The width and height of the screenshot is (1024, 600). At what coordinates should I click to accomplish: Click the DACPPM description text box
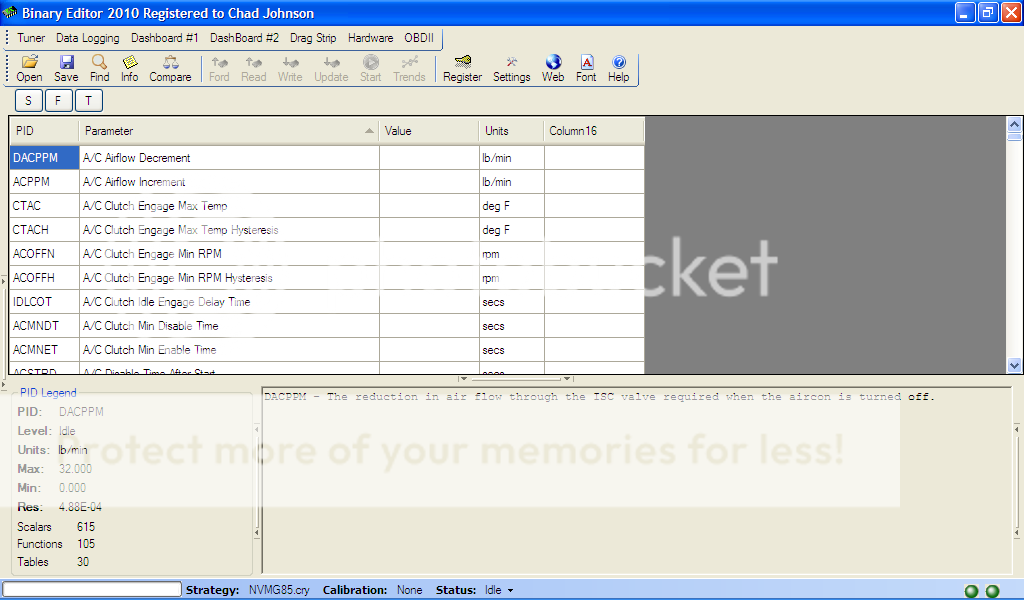tap(636, 480)
